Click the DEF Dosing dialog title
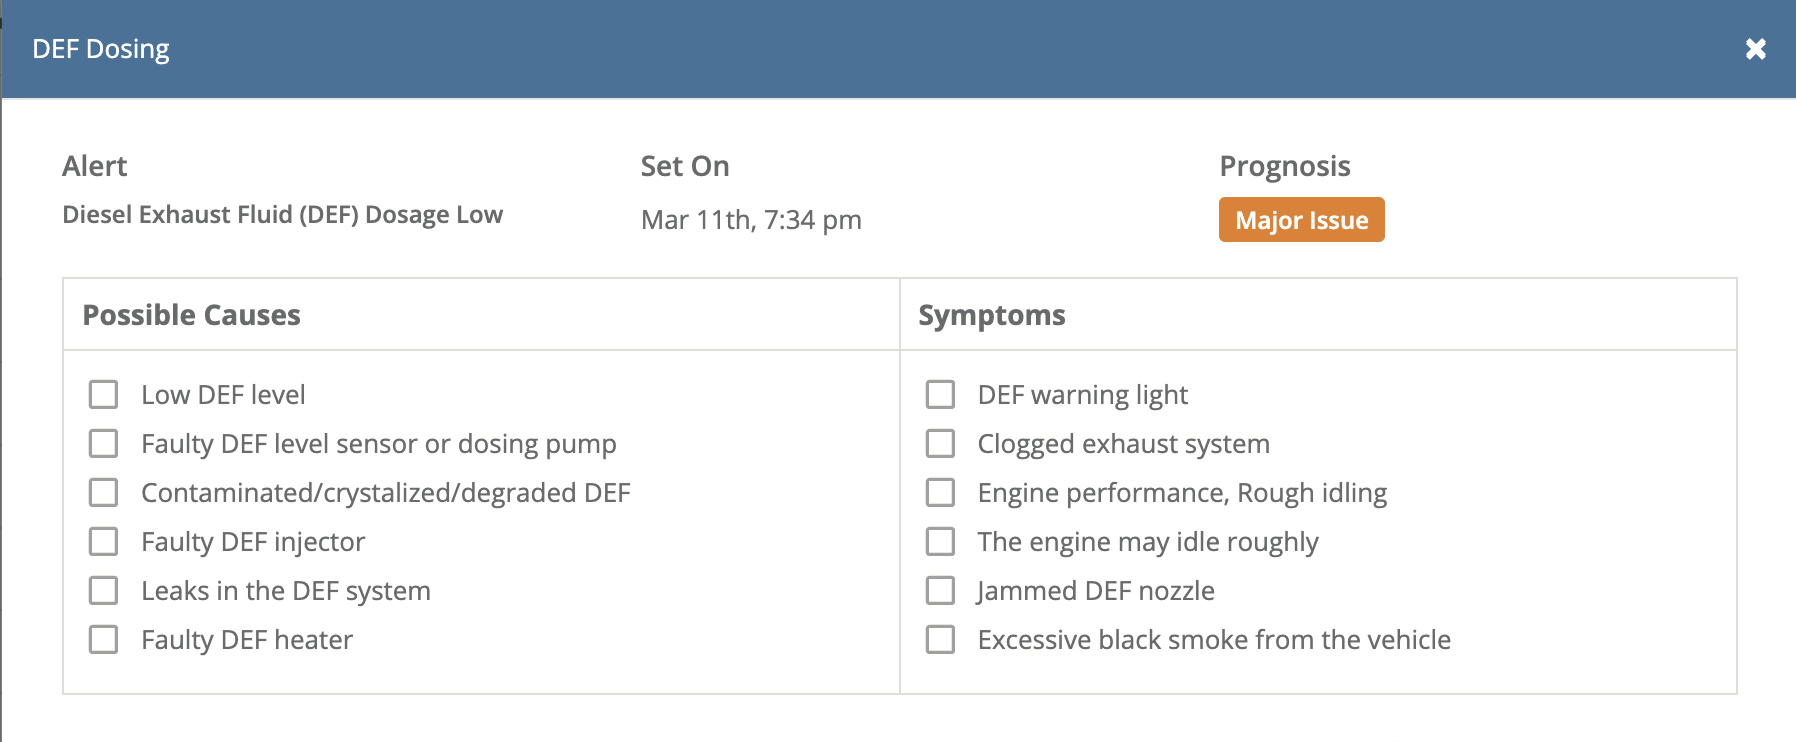 click(101, 49)
